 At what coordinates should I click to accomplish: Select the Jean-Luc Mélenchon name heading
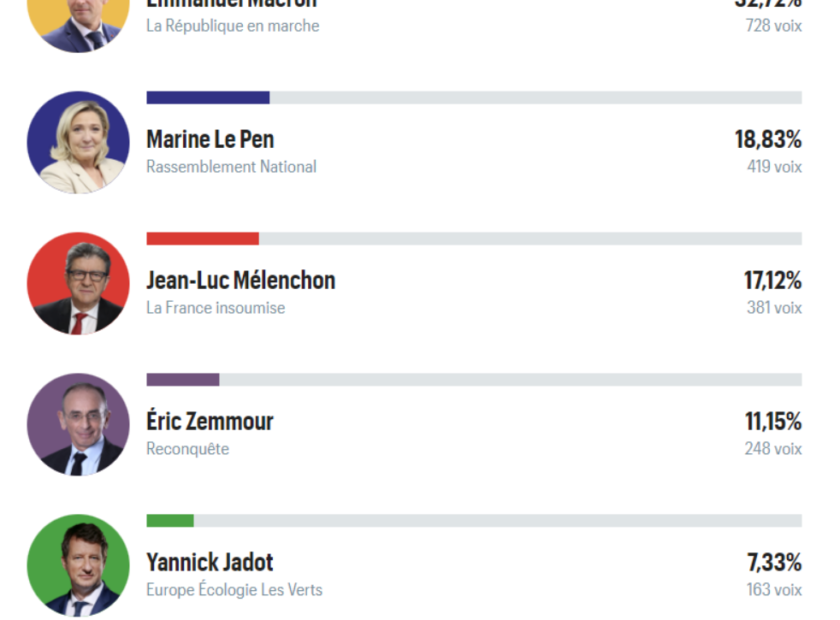coord(241,280)
